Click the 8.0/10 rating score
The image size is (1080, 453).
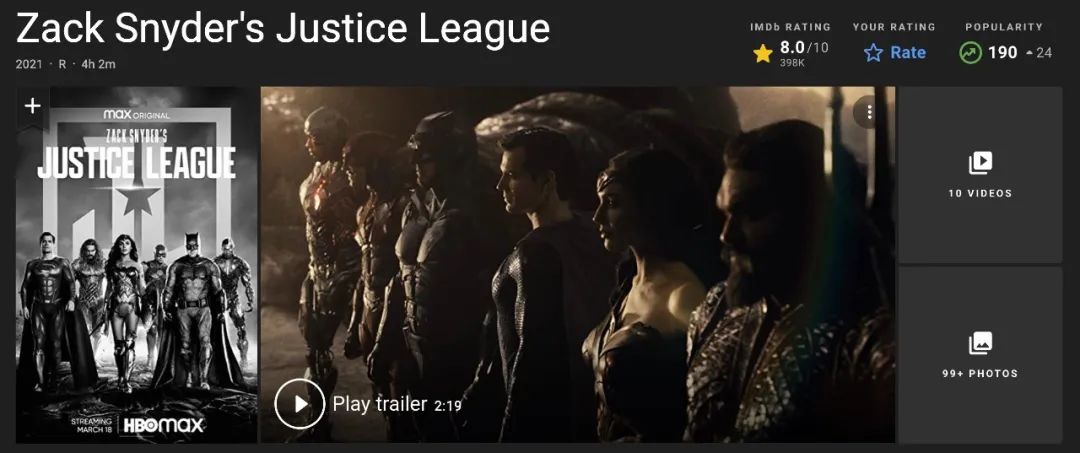804,48
